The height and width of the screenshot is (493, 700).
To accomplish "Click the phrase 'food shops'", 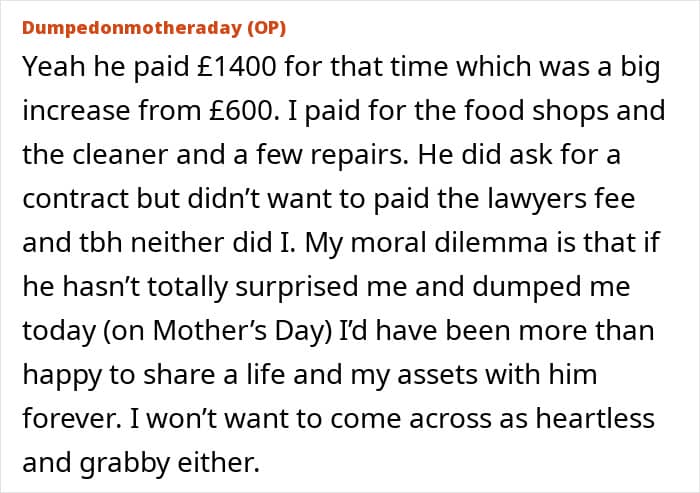I will (x=563, y=110).
